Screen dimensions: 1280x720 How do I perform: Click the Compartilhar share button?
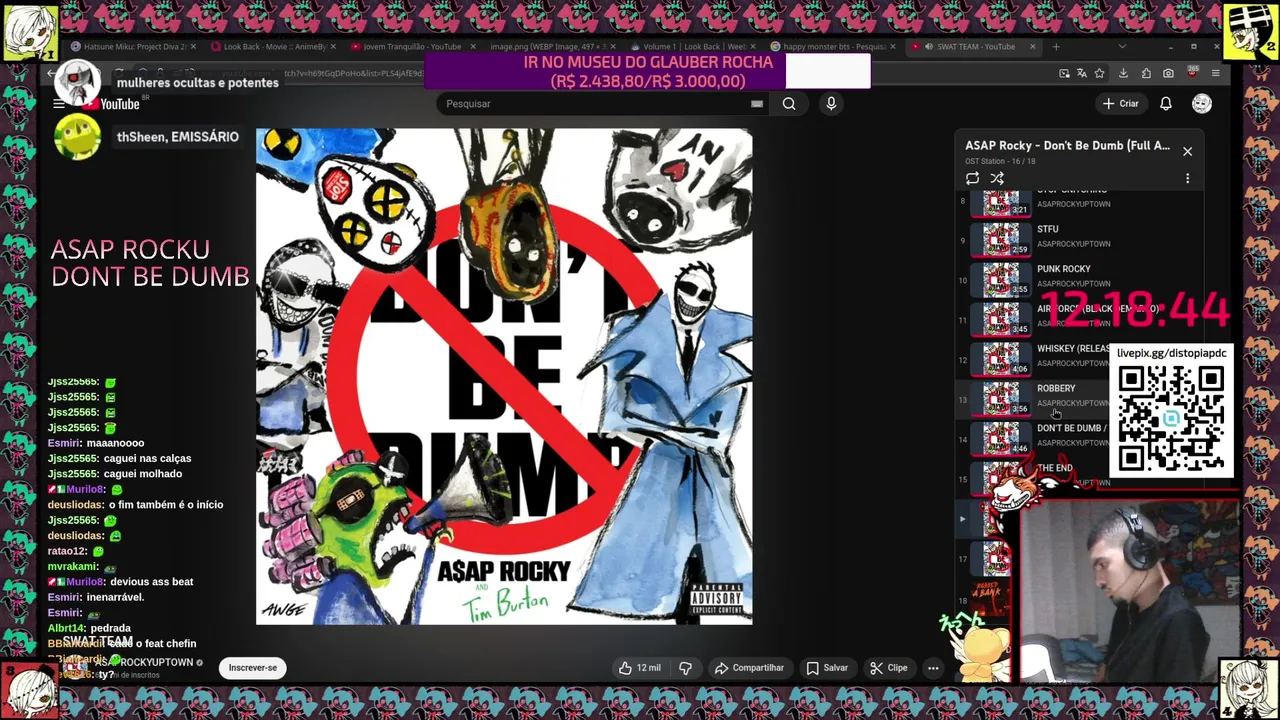pos(749,668)
